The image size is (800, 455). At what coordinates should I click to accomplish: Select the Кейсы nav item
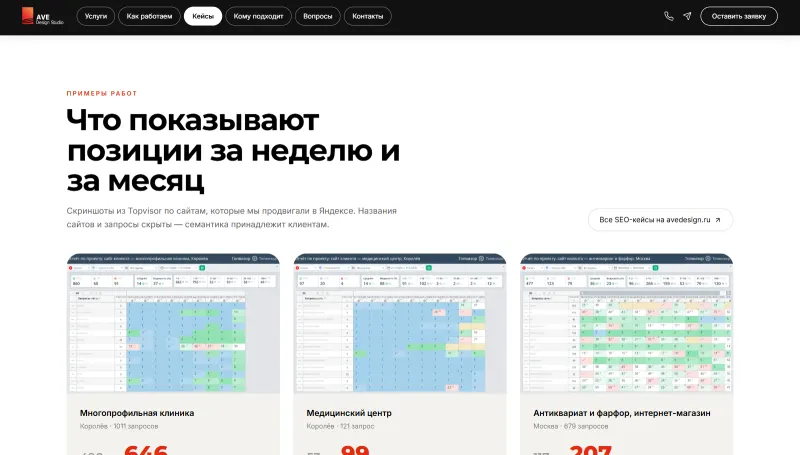pos(203,16)
